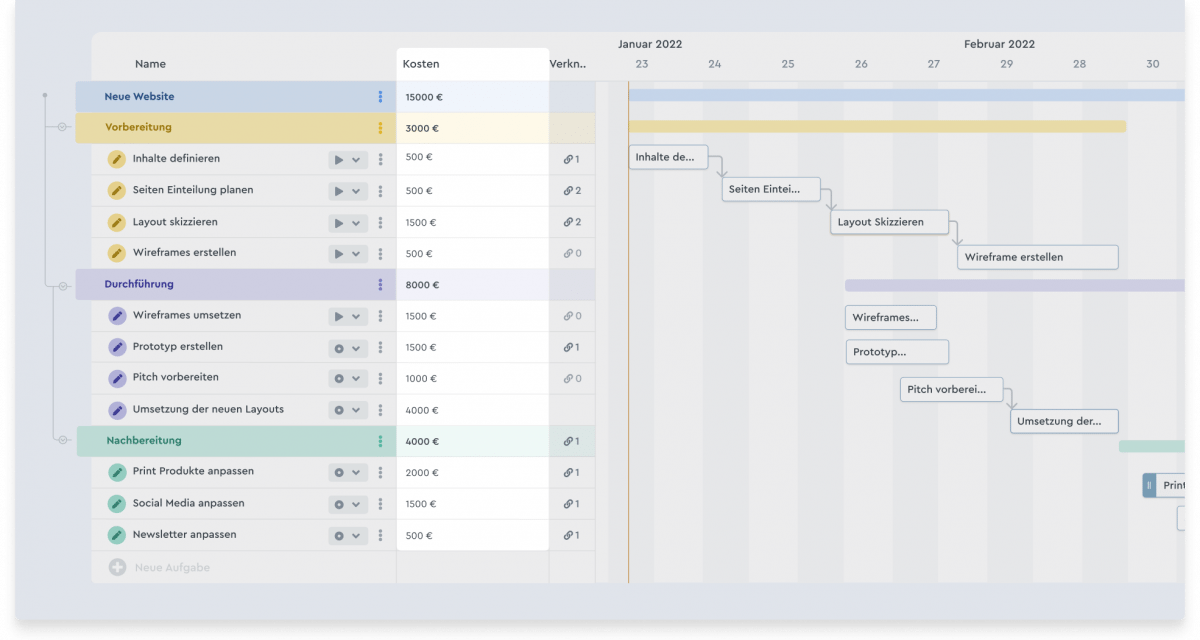
Task: Open three-dot menu for Neue Website
Action: tap(380, 97)
